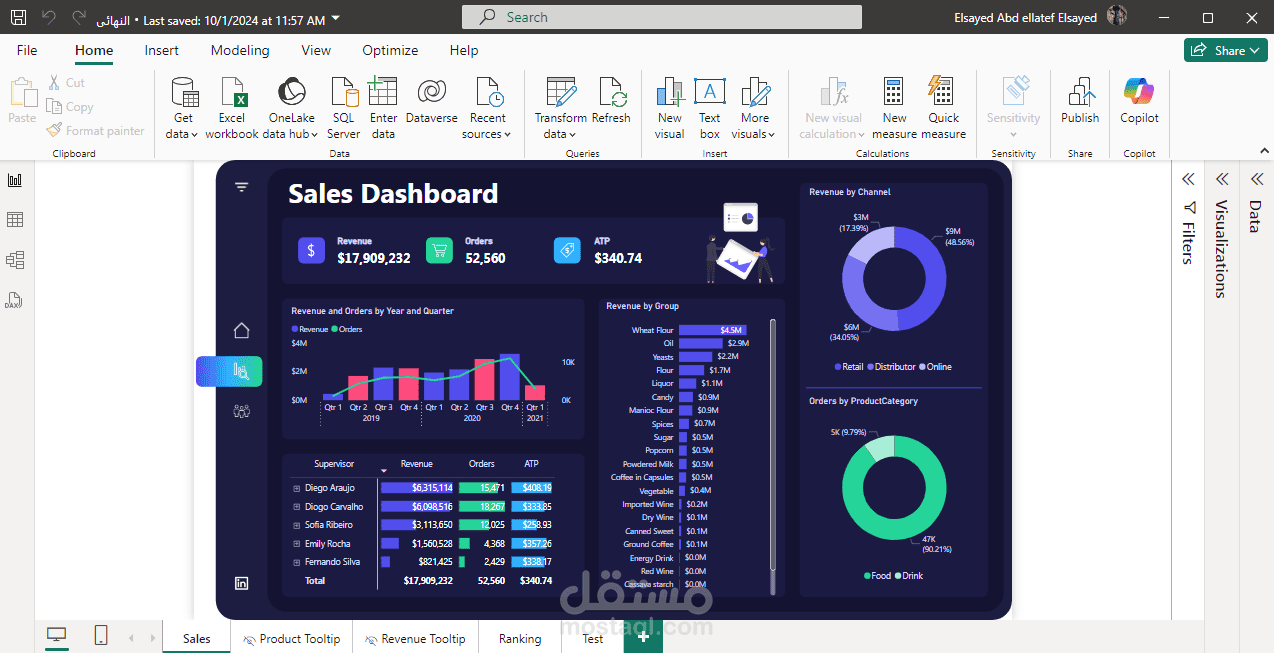The height and width of the screenshot is (653, 1274).
Task: Add a Text box to report
Action: pos(710,108)
